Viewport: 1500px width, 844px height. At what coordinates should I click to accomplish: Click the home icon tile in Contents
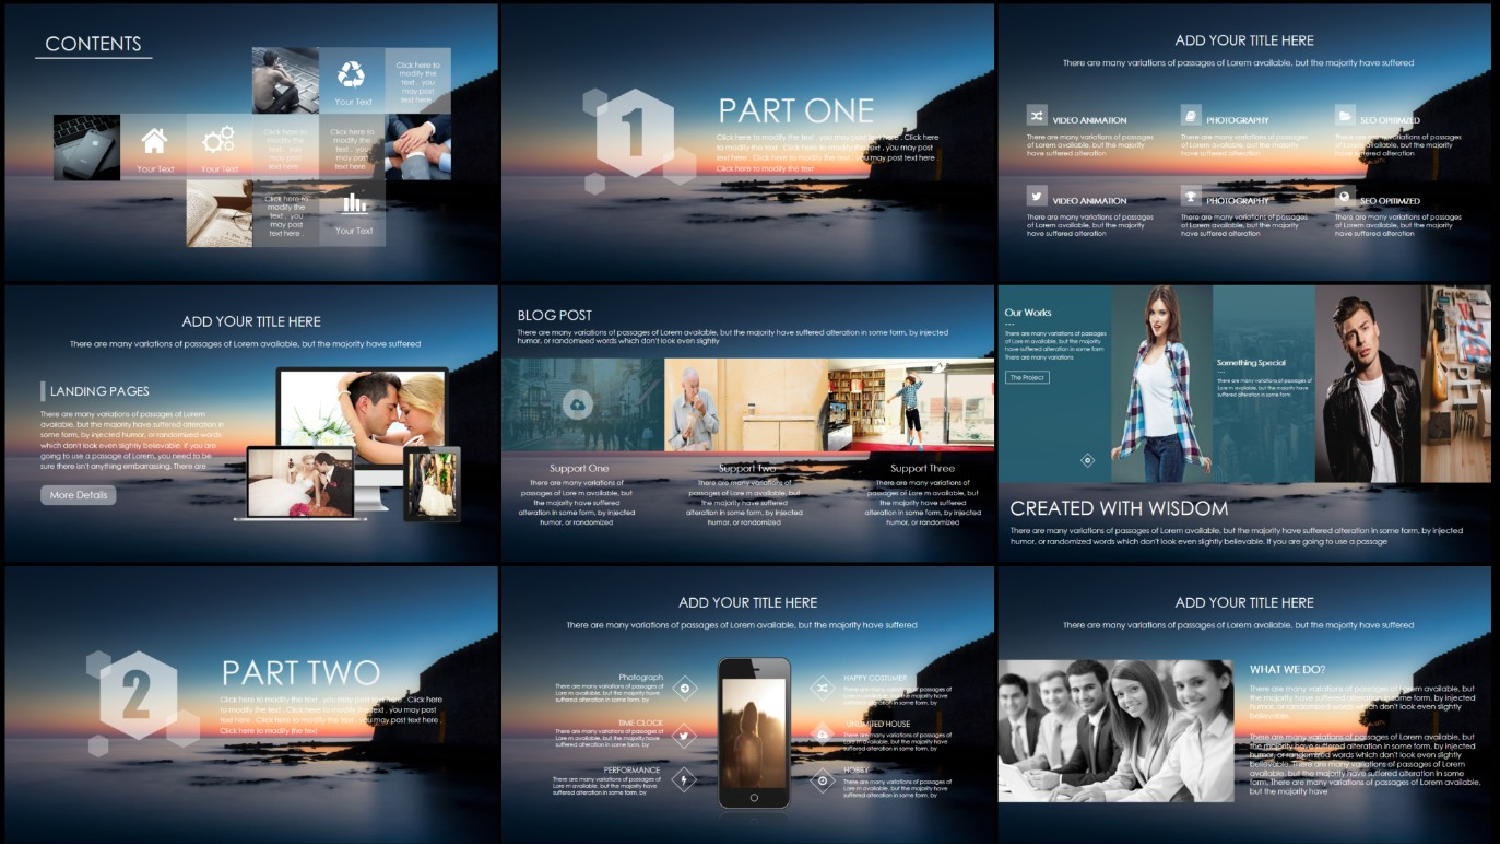[x=154, y=141]
